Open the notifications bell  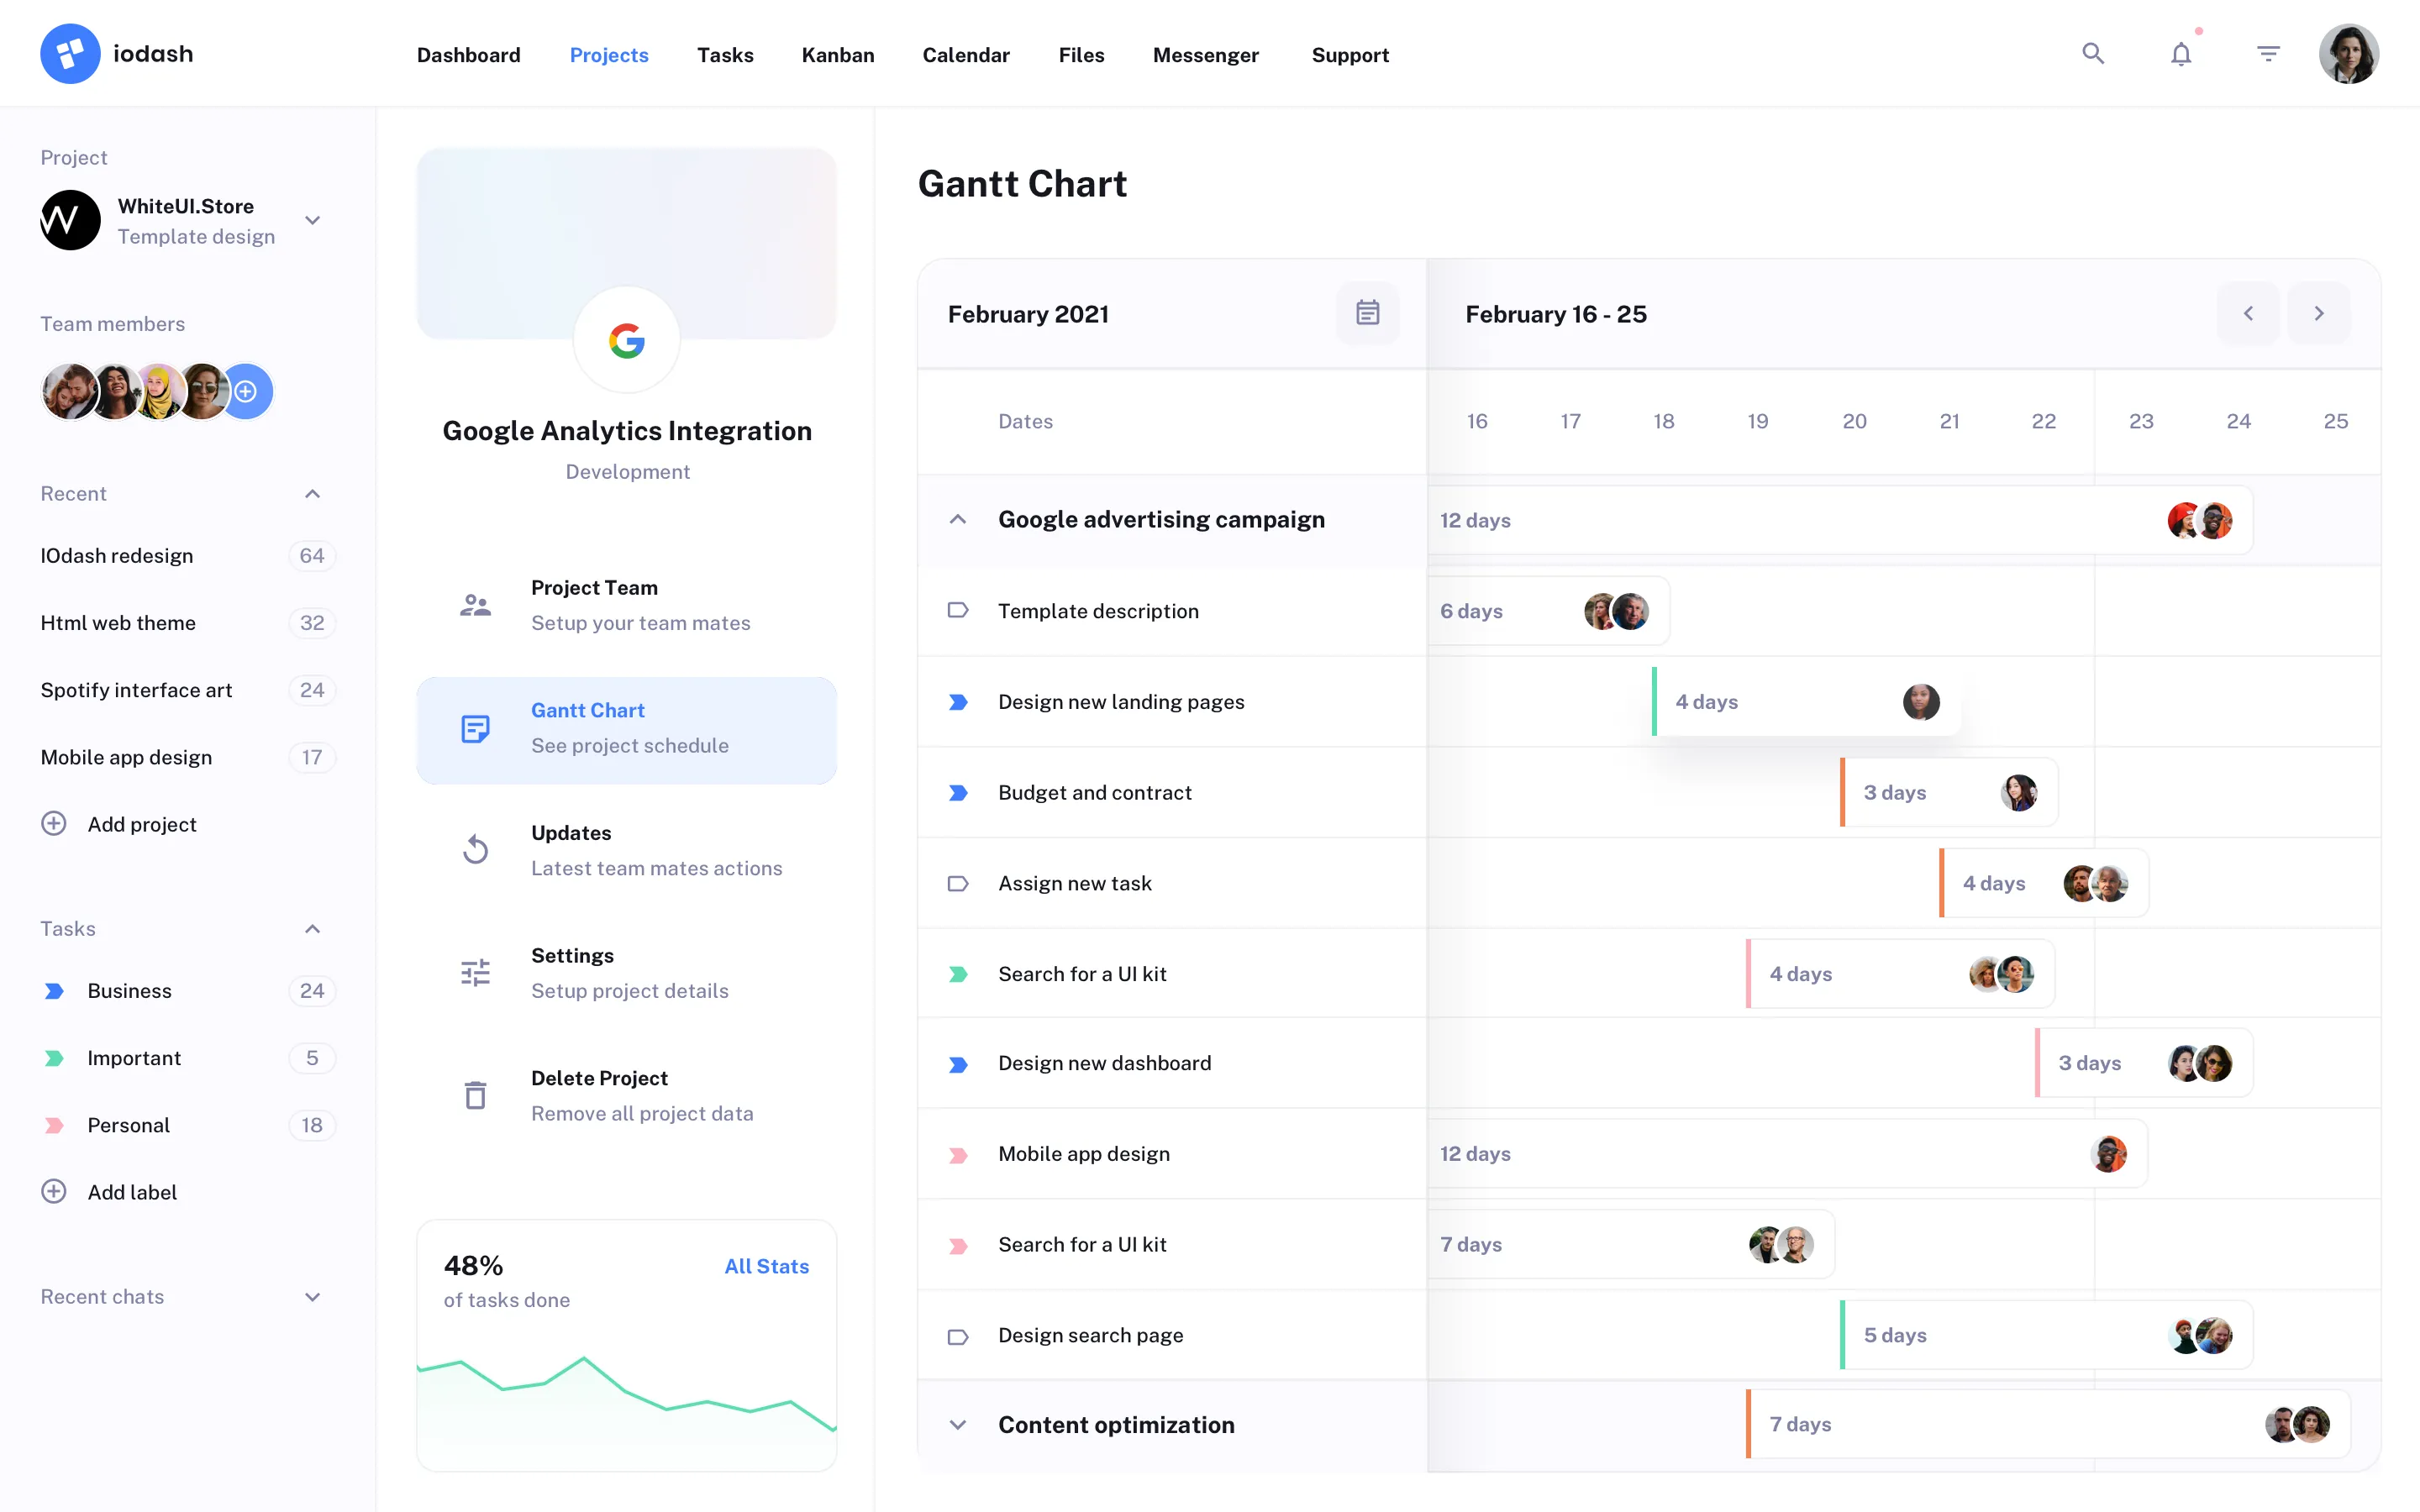[x=2181, y=54]
